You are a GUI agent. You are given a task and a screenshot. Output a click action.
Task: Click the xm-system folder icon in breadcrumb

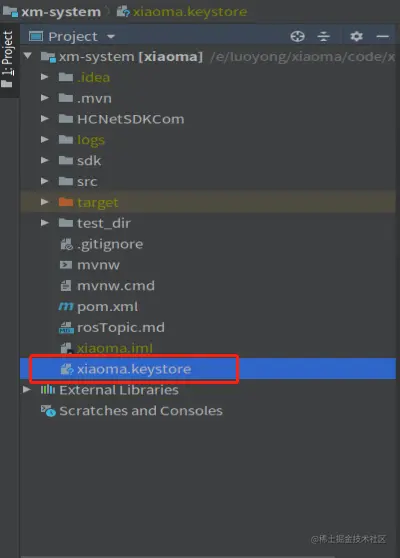click(x=10, y=12)
